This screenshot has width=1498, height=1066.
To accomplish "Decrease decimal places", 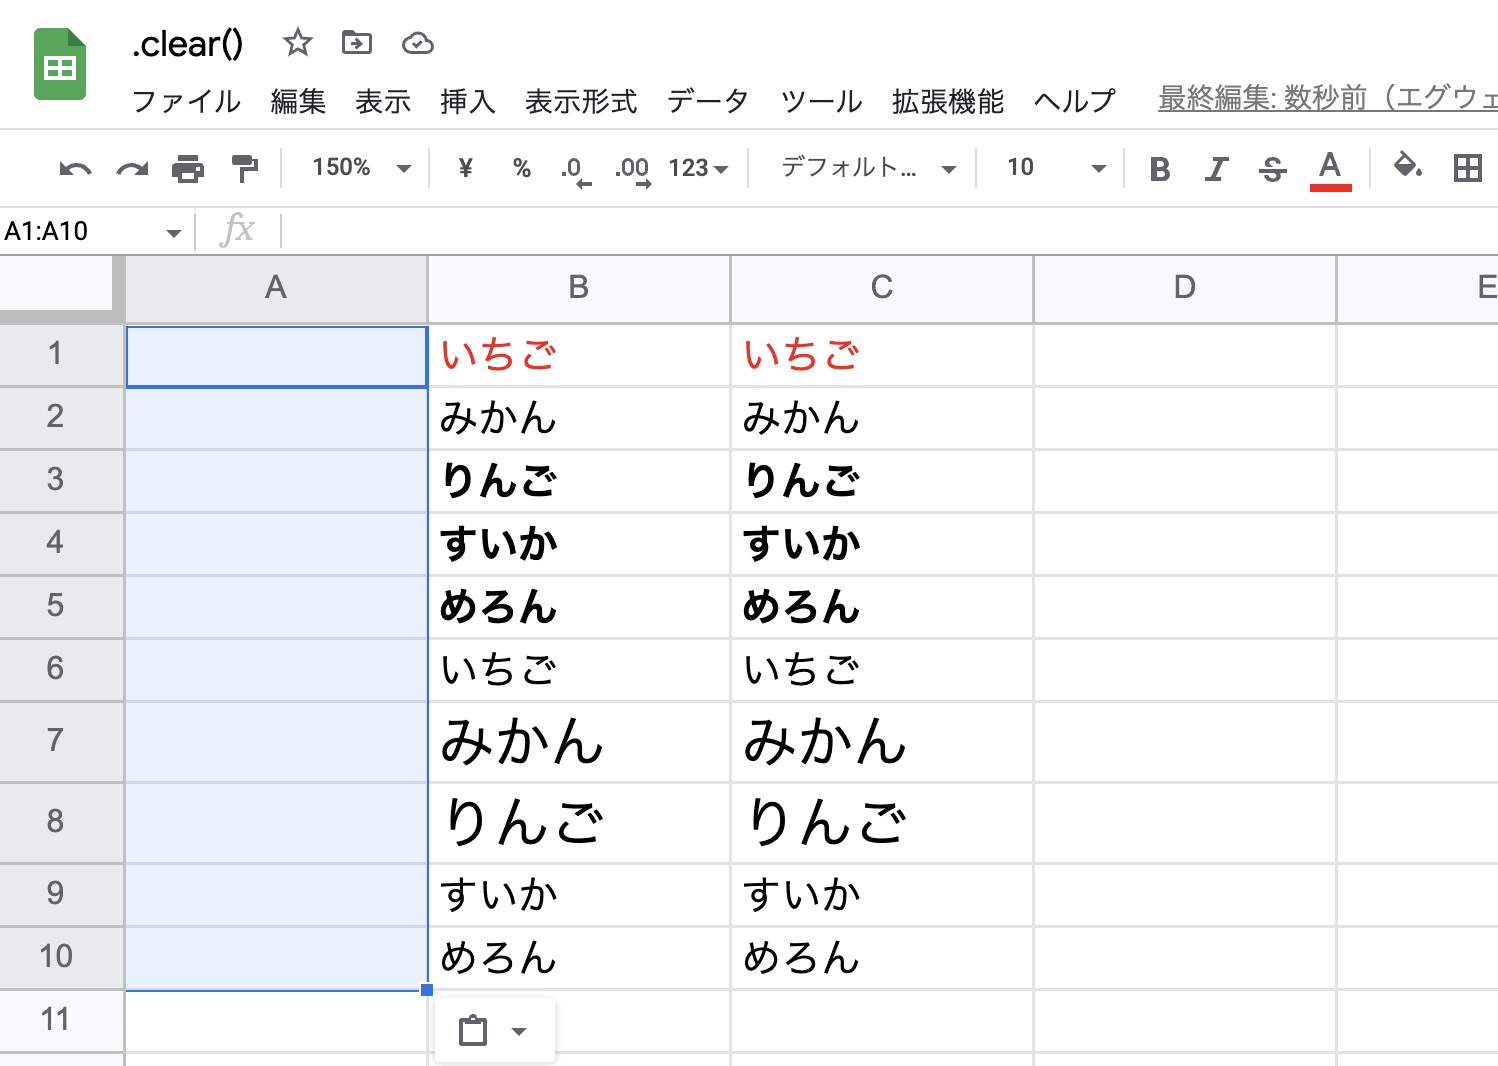I will 575,169.
